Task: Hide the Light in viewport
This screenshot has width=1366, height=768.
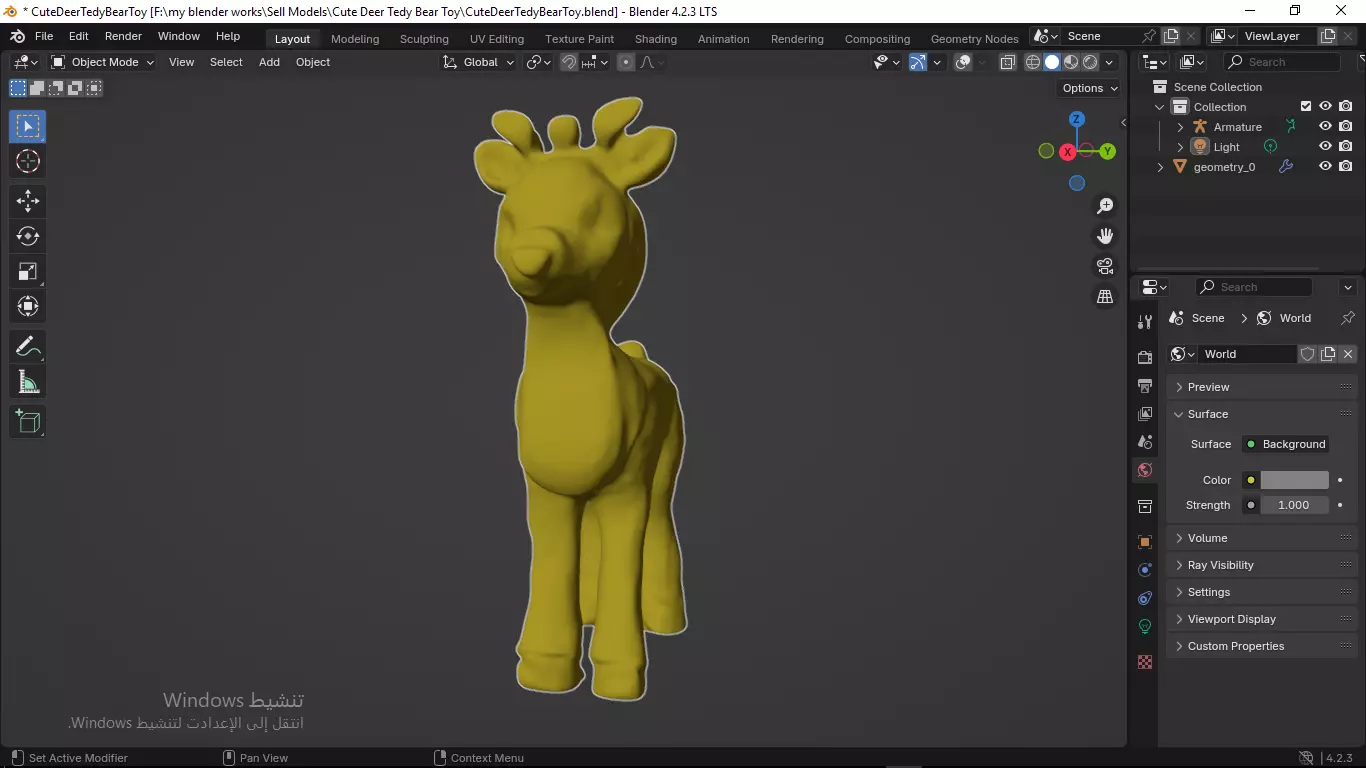Action: pyautogui.click(x=1325, y=147)
